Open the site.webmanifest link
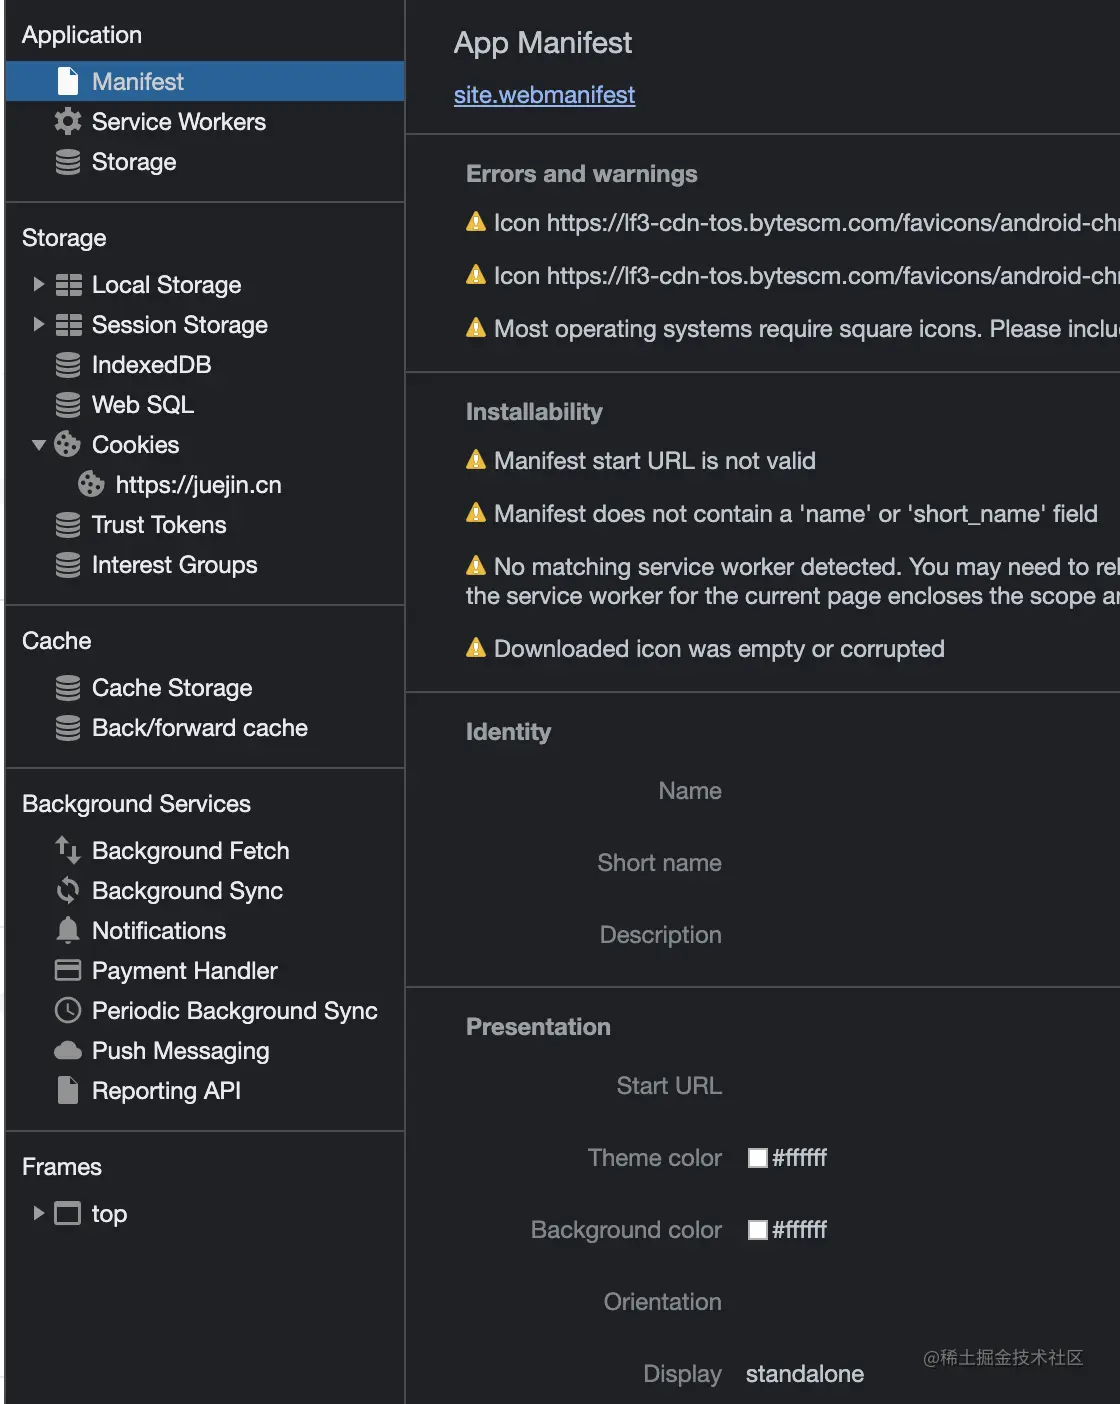Viewport: 1120px width, 1404px height. tap(544, 95)
